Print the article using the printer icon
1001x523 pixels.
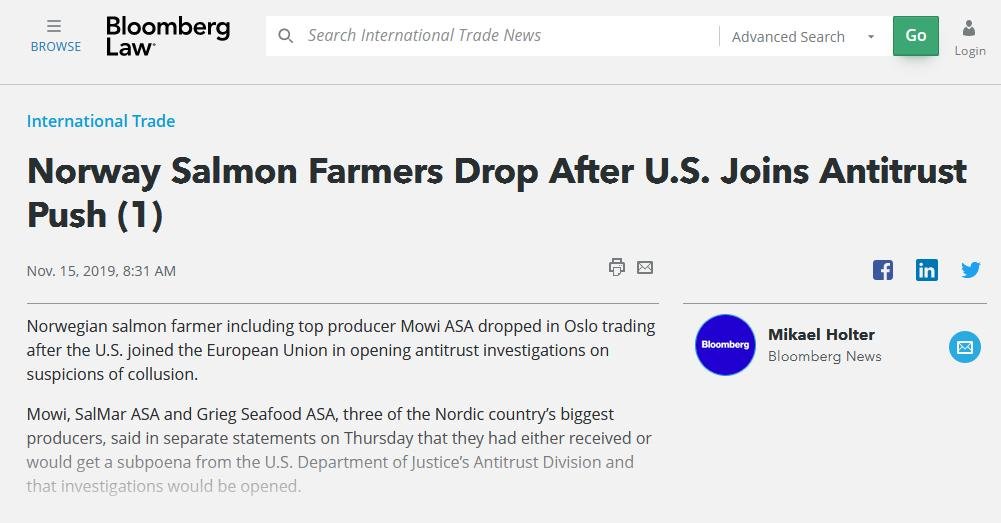(617, 267)
